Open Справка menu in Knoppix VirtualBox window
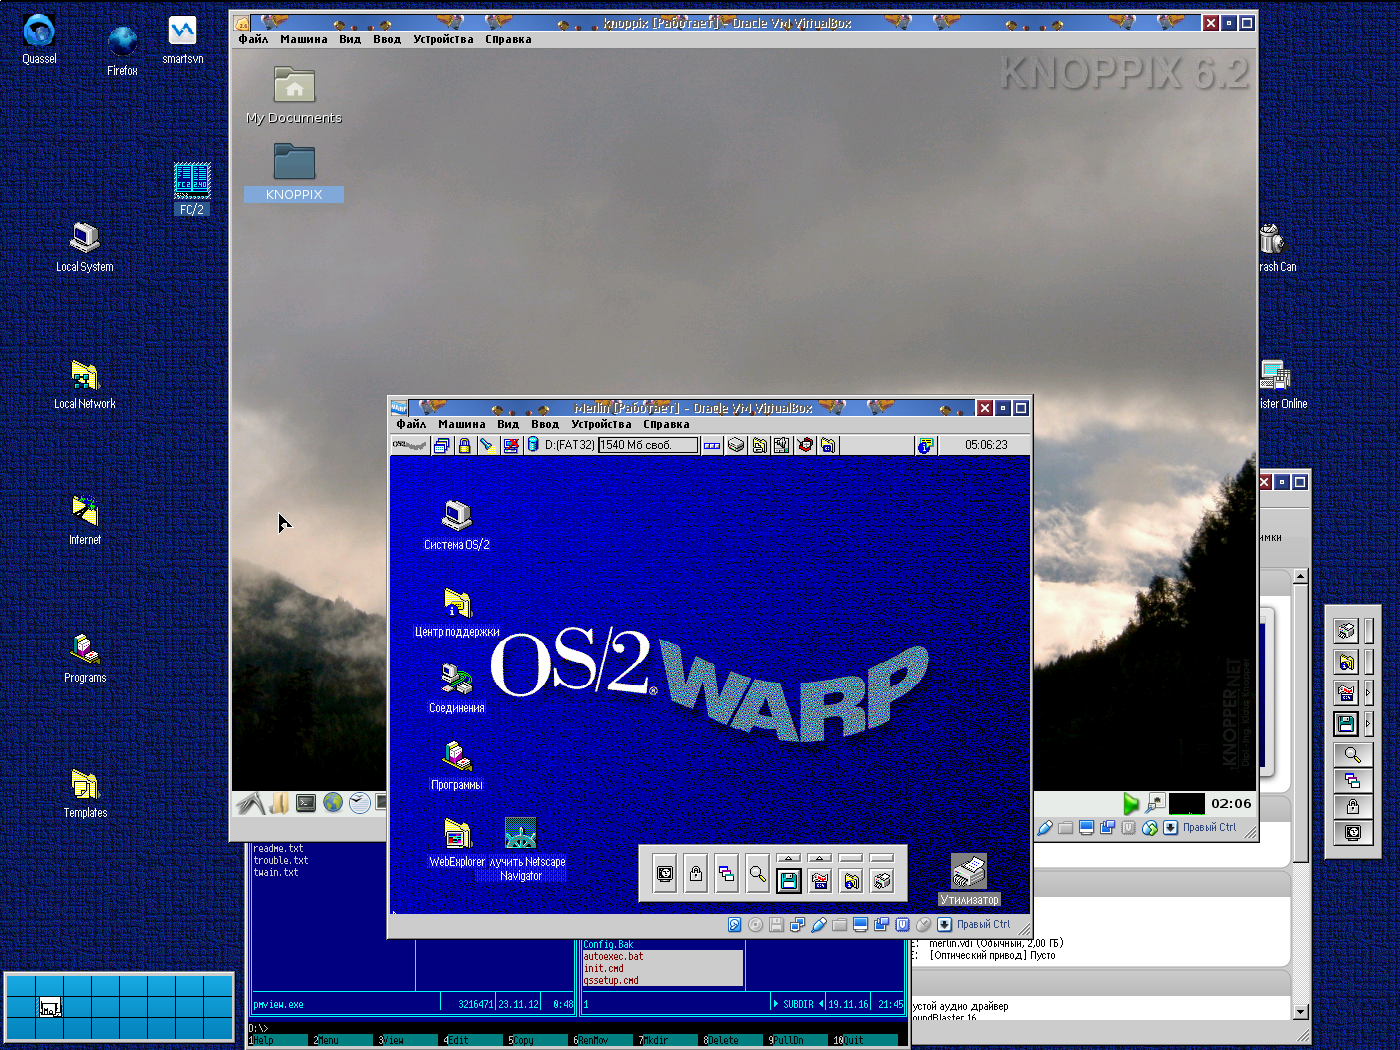This screenshot has height=1050, width=1400. pos(508,40)
